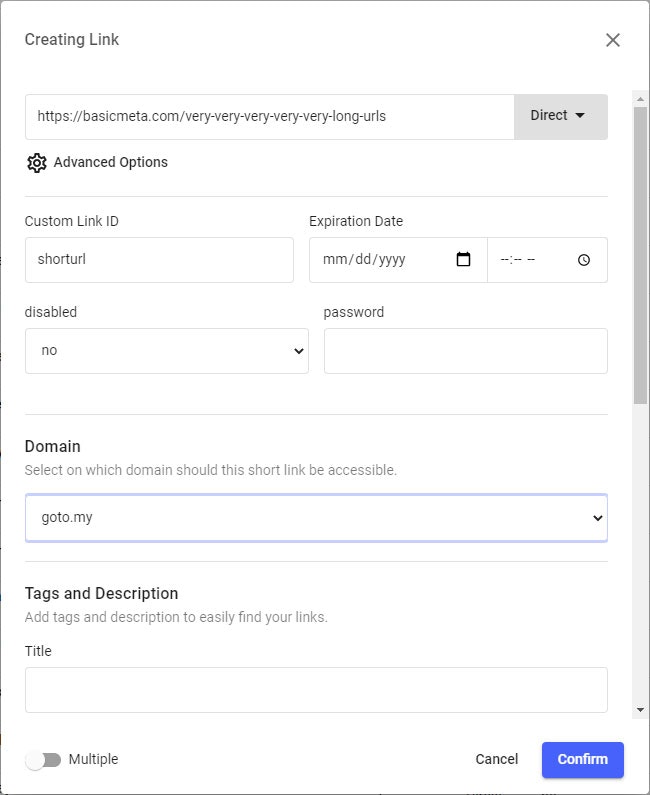
Task: Expand the disabled dropdown showing no
Action: point(166,351)
